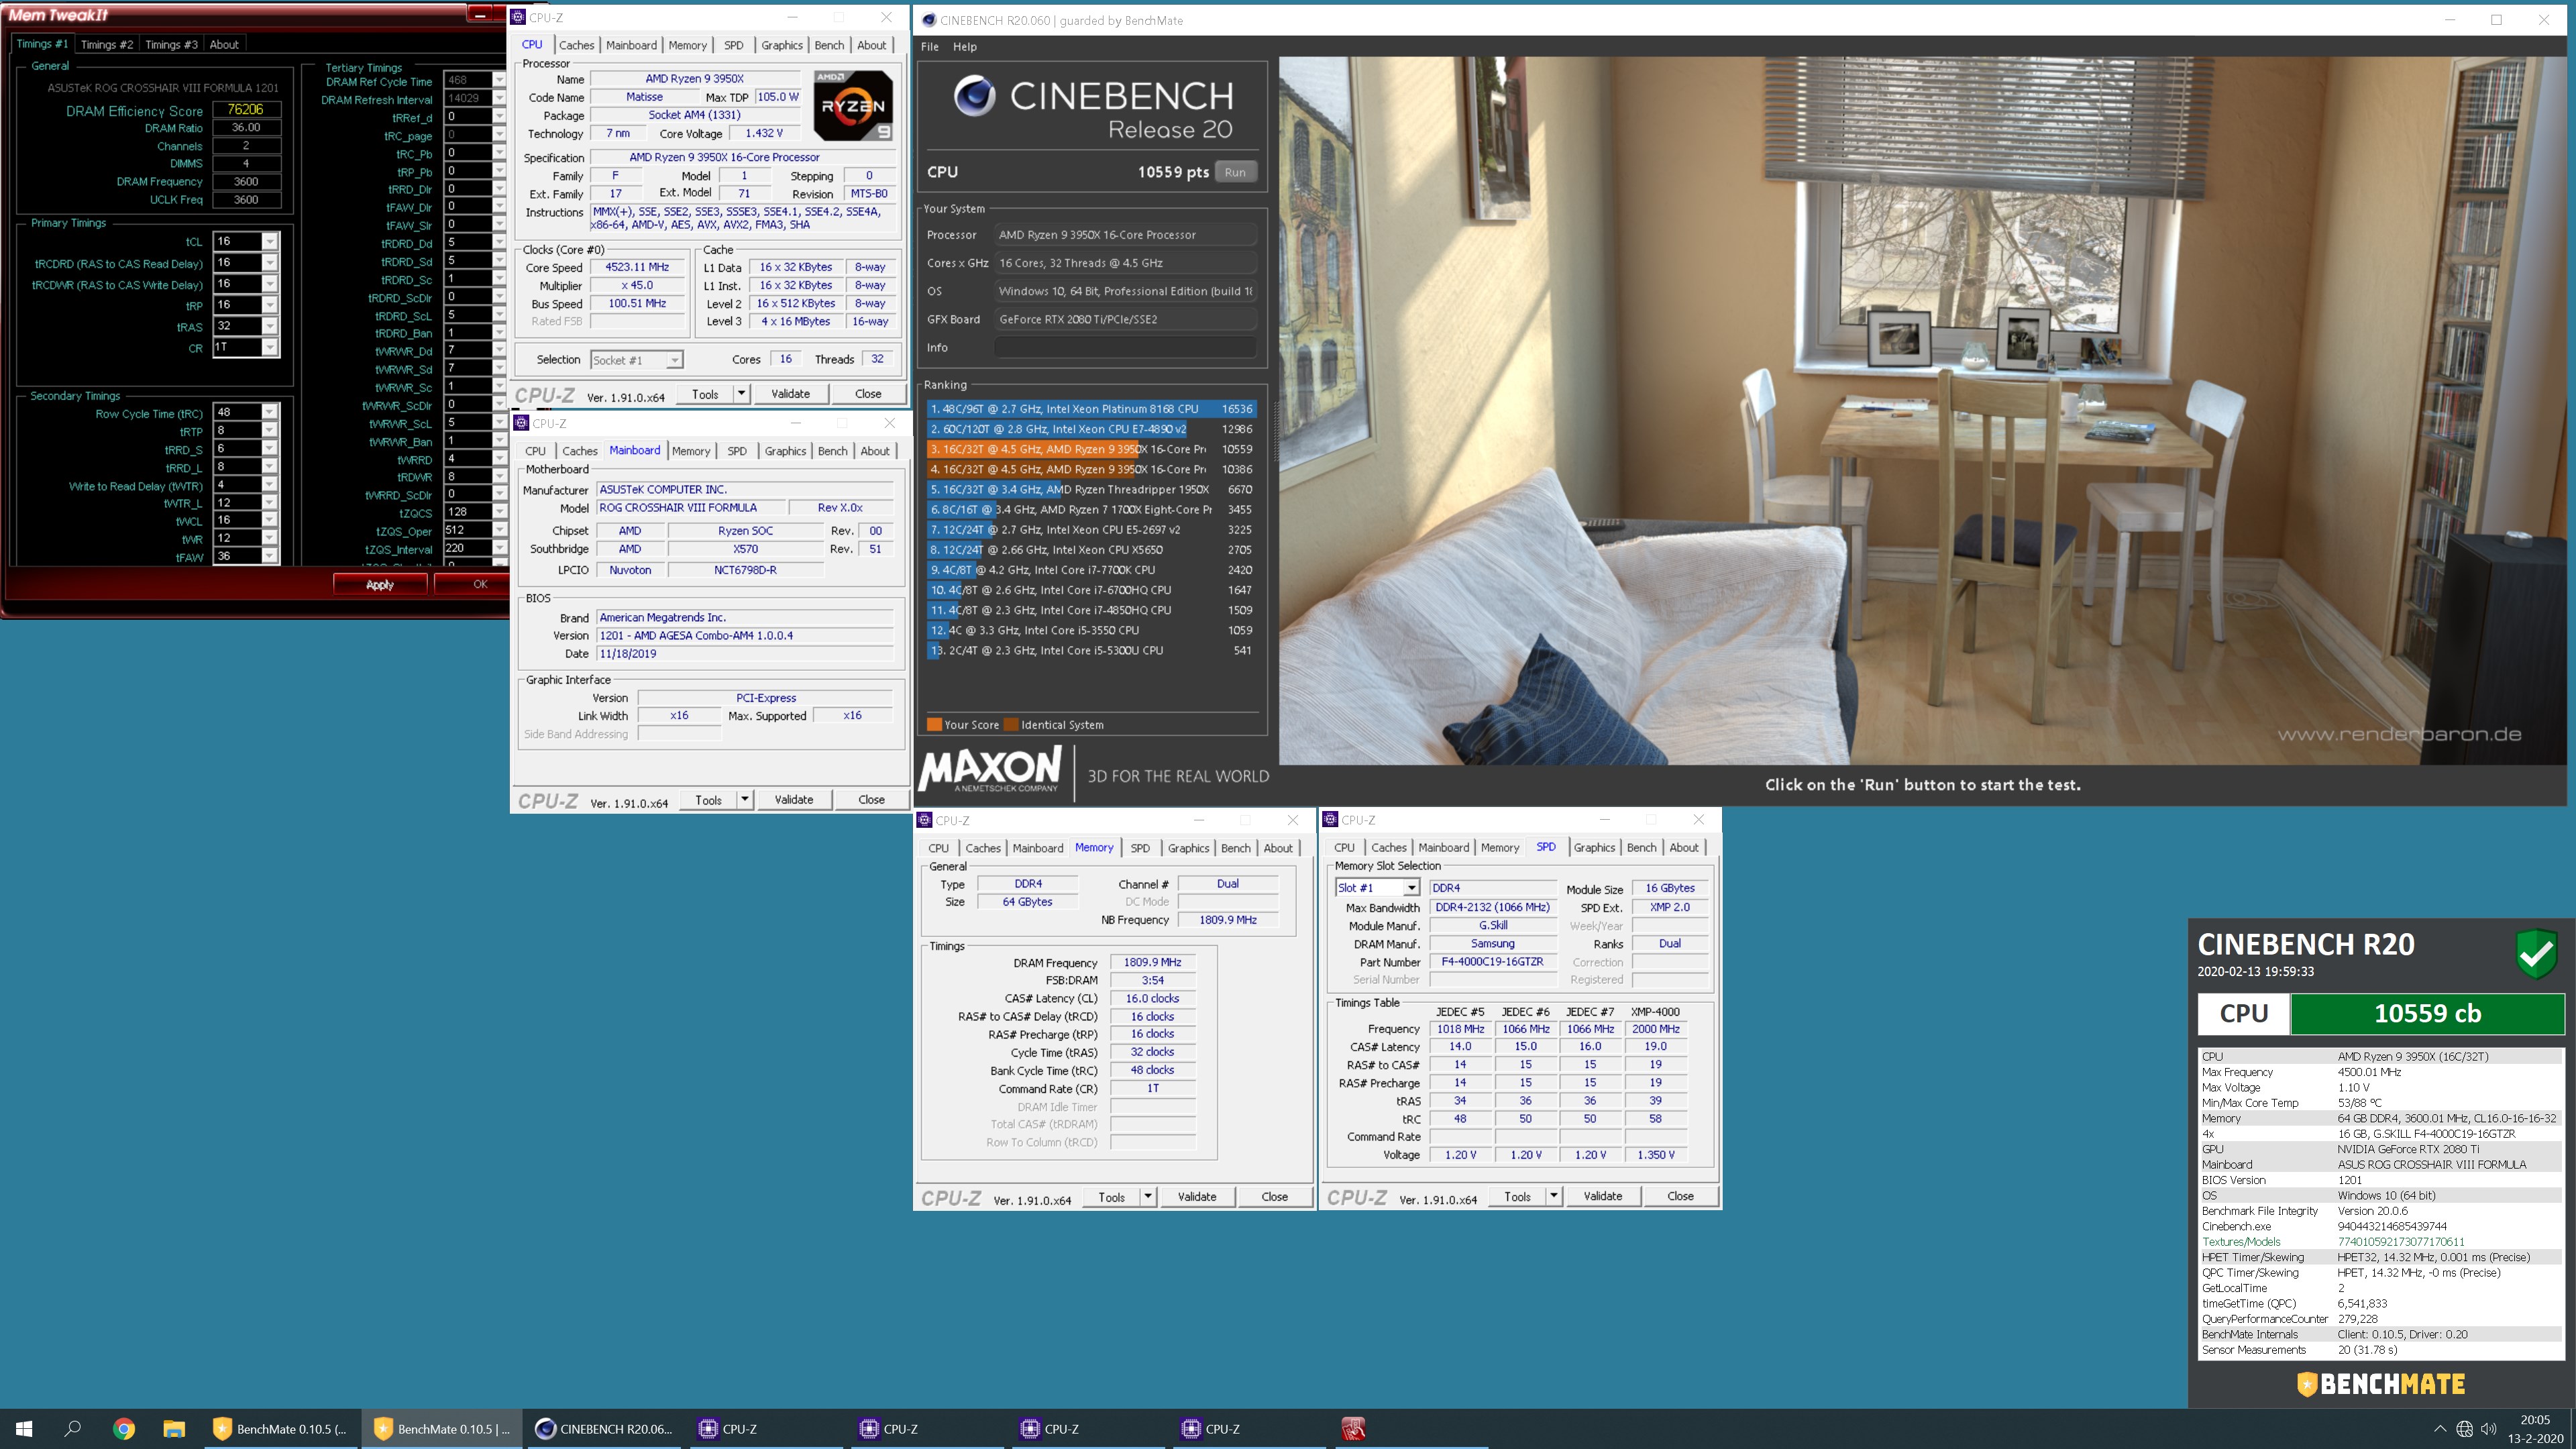Open Graphics tab in CPU-Z SPD window
Image resolution: width=2576 pixels, height=1449 pixels.
1594,848
